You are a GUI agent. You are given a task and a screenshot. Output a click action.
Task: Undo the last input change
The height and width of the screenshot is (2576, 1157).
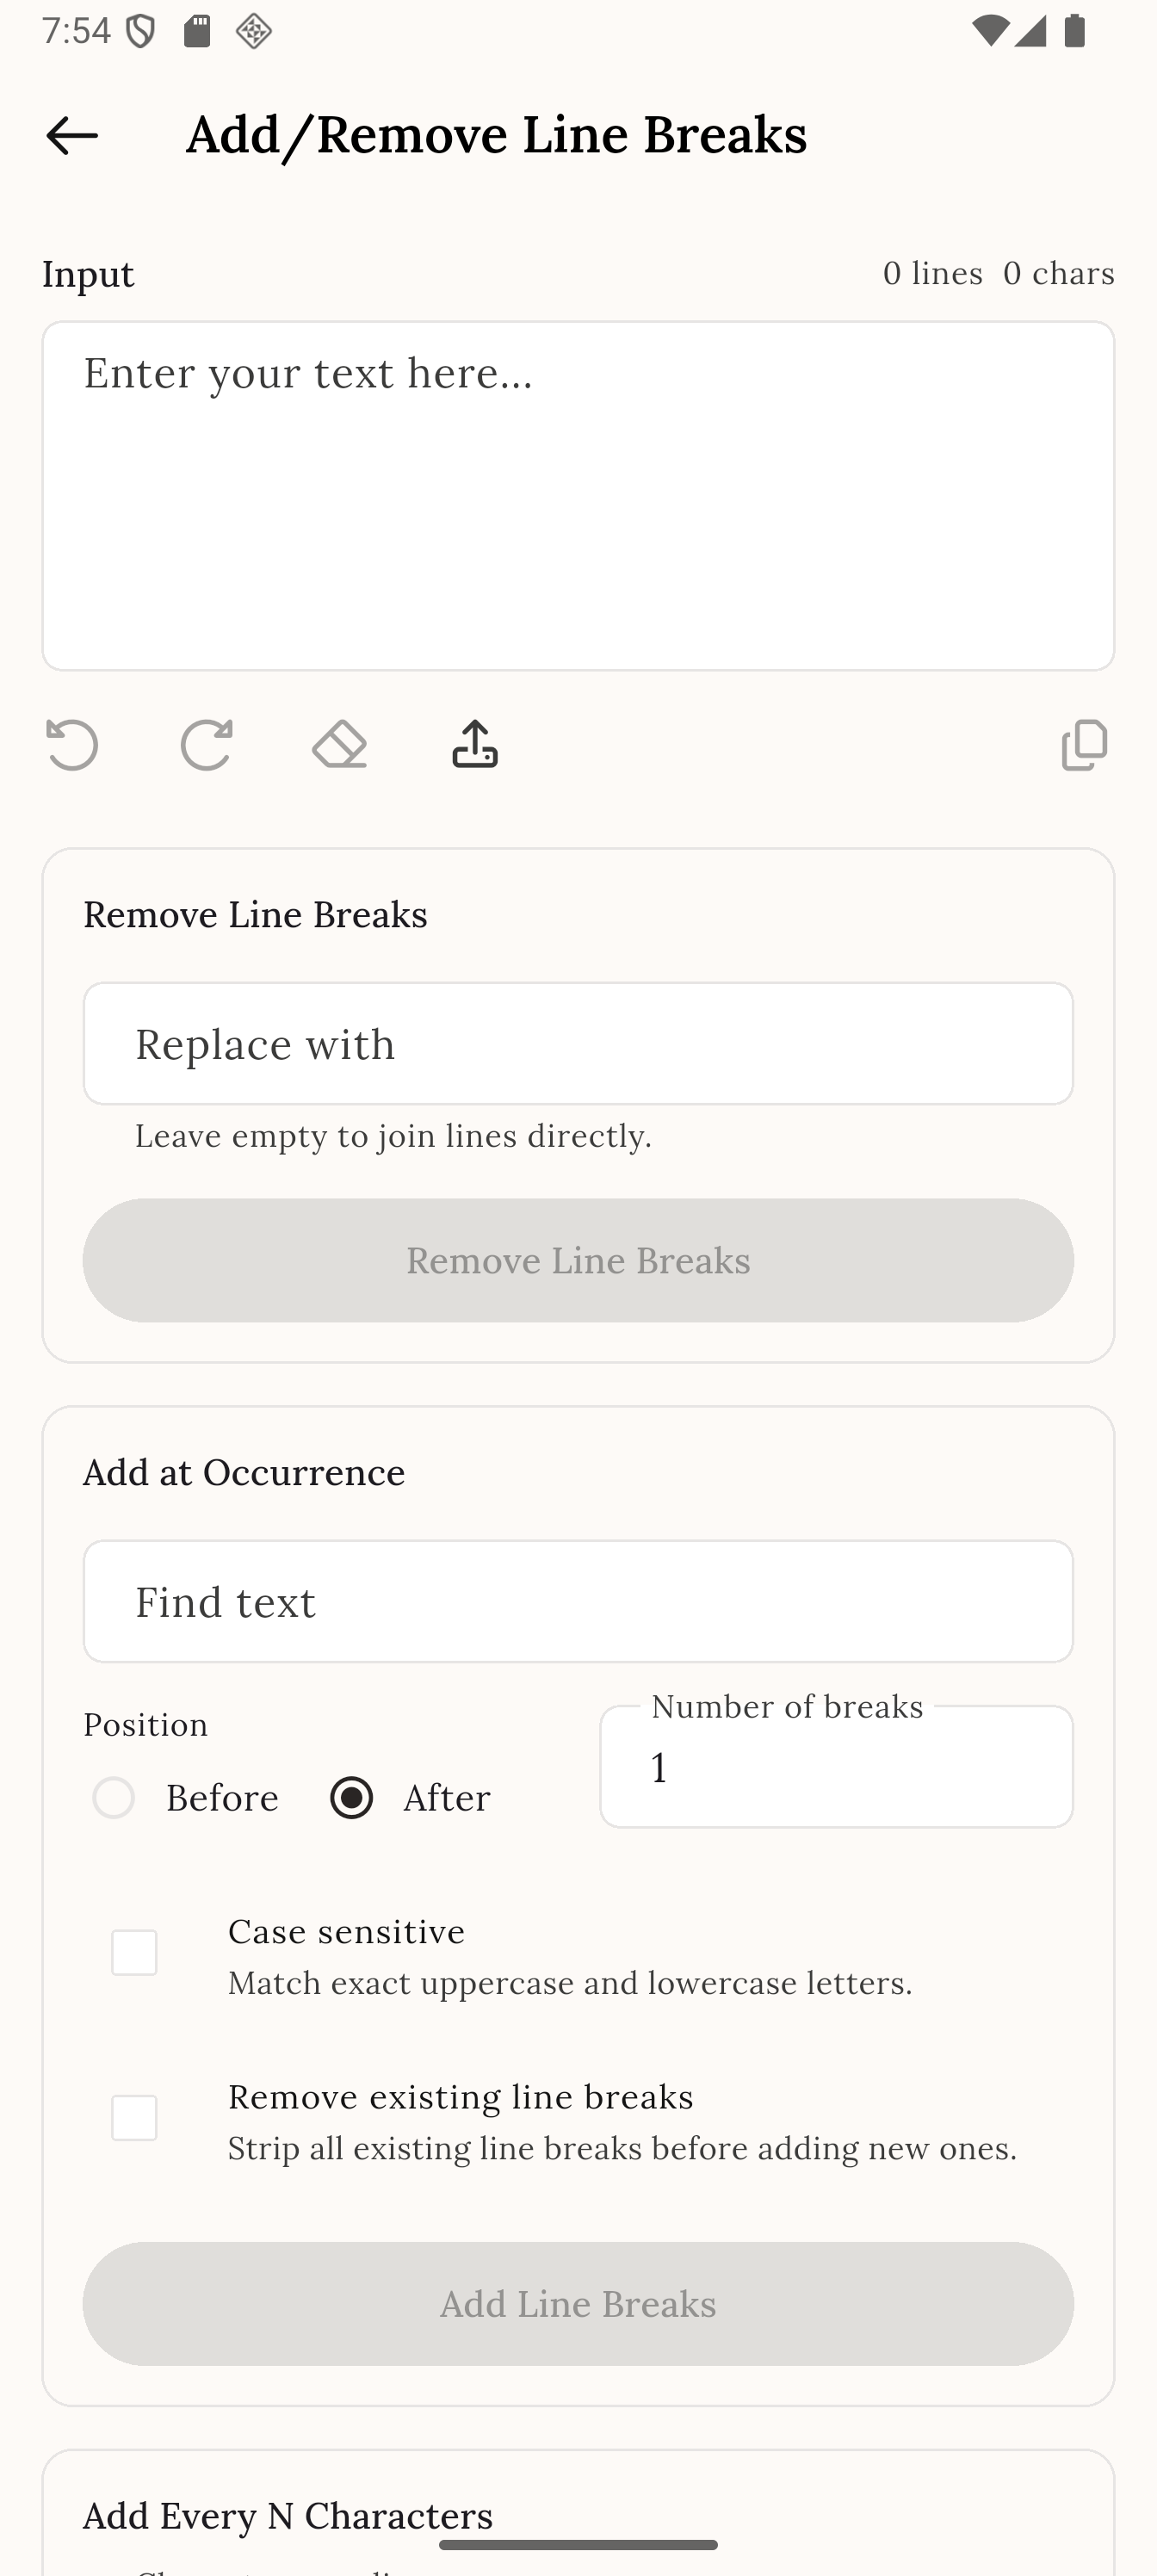[72, 744]
